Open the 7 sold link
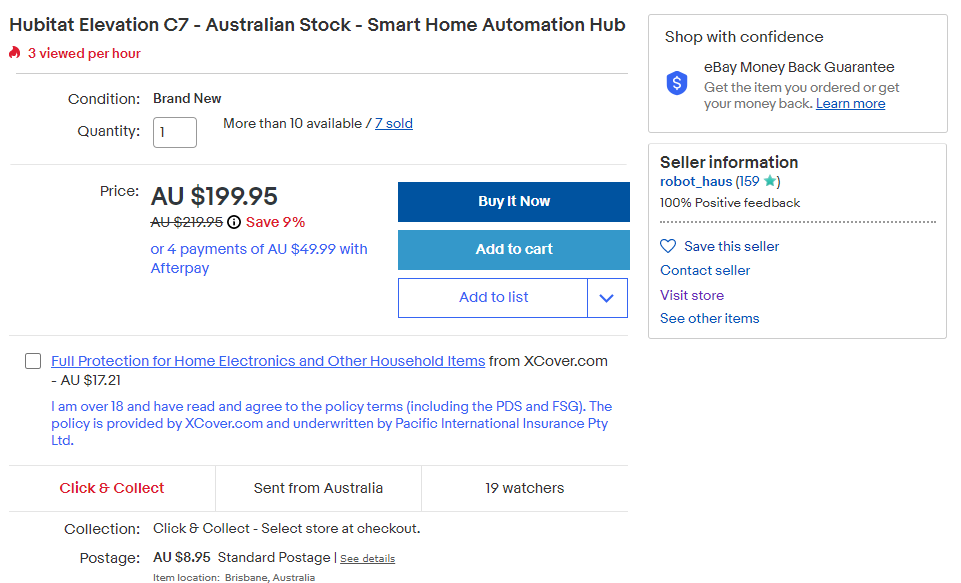 [393, 124]
